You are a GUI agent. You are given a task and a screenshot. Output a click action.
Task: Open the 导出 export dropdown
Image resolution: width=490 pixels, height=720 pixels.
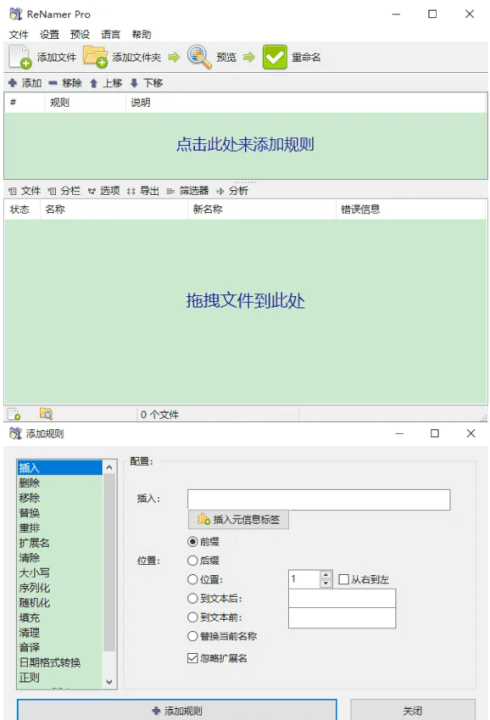[x=143, y=191]
